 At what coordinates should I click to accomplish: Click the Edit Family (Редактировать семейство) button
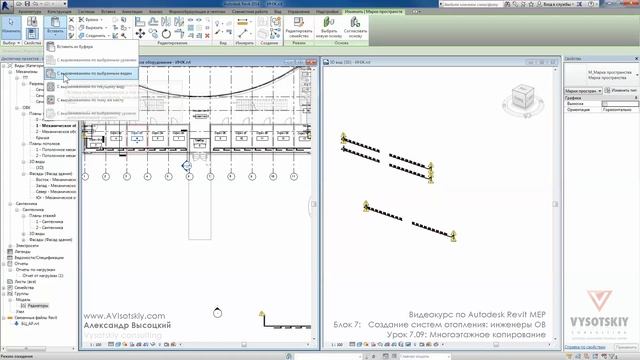pos(299,27)
